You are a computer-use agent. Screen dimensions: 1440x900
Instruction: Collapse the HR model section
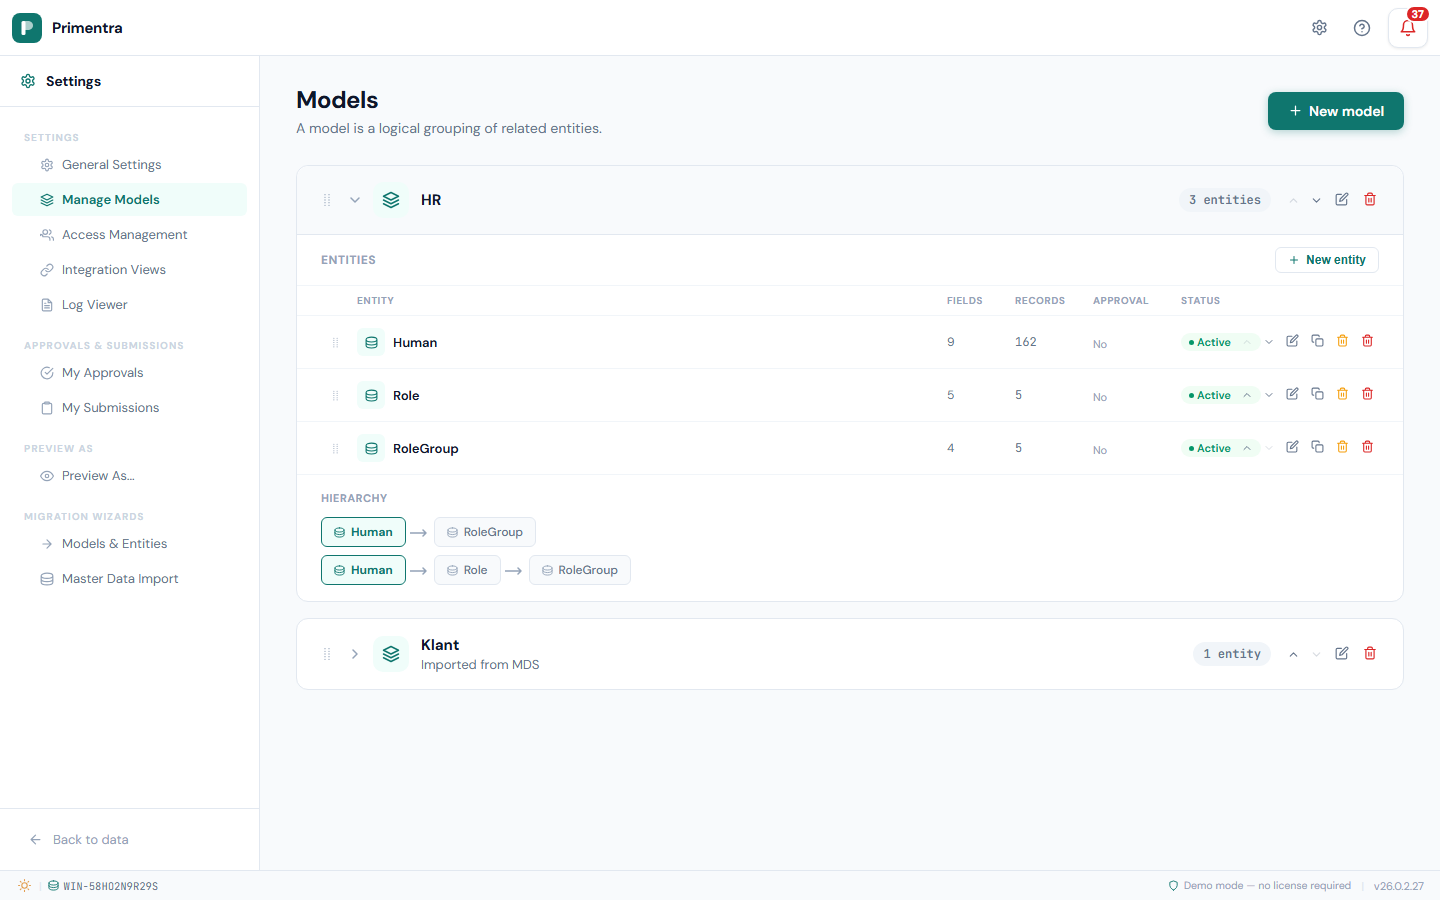[x=355, y=199]
